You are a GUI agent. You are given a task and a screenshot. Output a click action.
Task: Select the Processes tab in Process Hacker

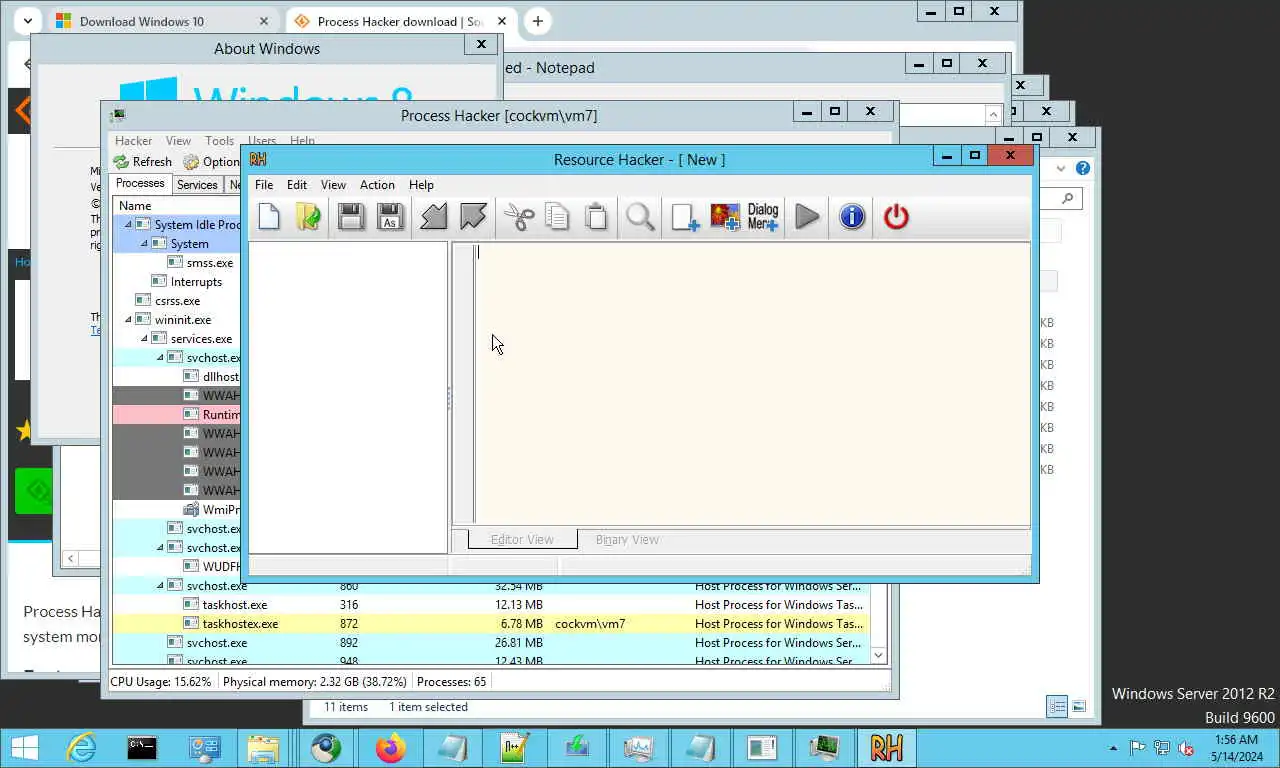click(x=140, y=183)
